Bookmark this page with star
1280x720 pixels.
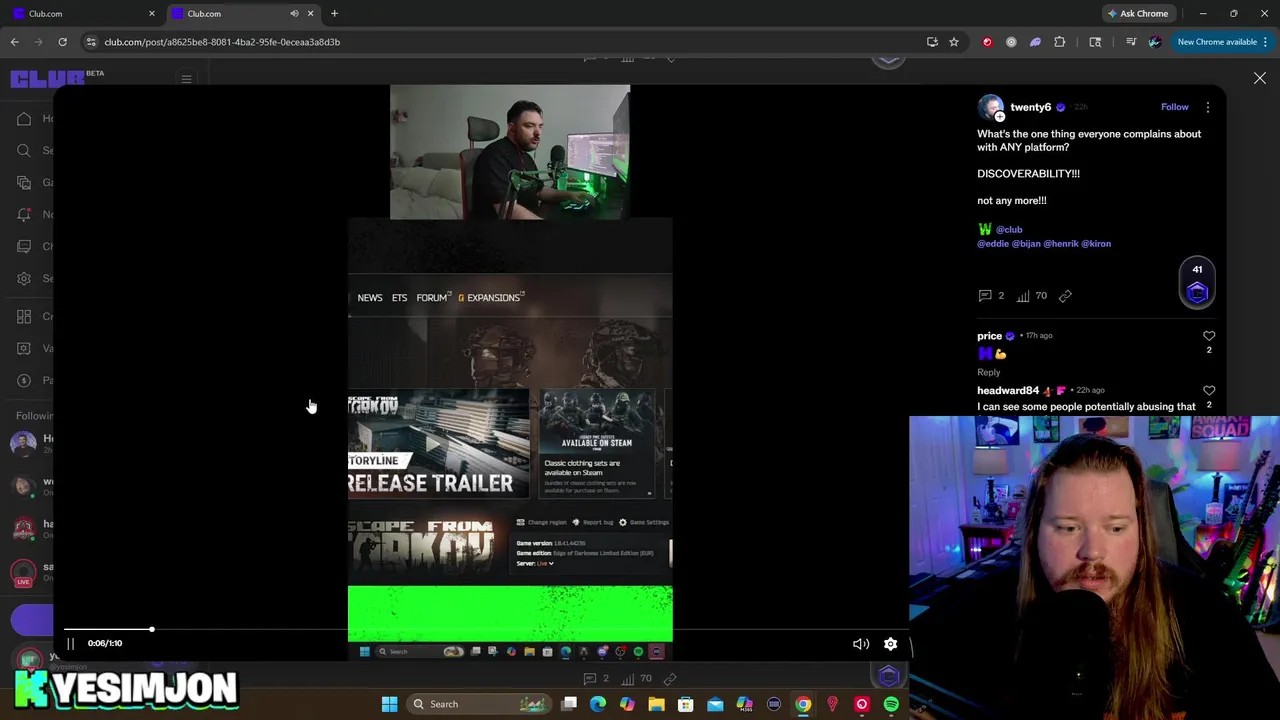click(x=954, y=42)
